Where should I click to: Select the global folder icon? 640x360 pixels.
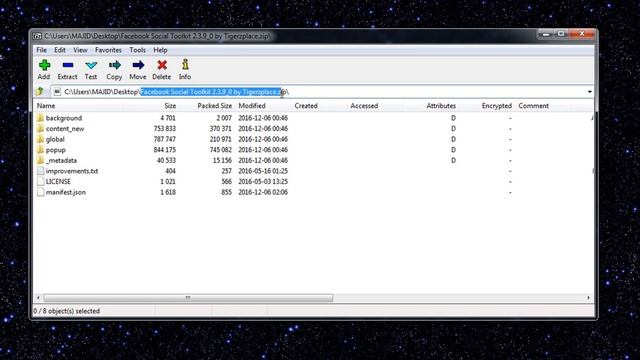coord(40,139)
